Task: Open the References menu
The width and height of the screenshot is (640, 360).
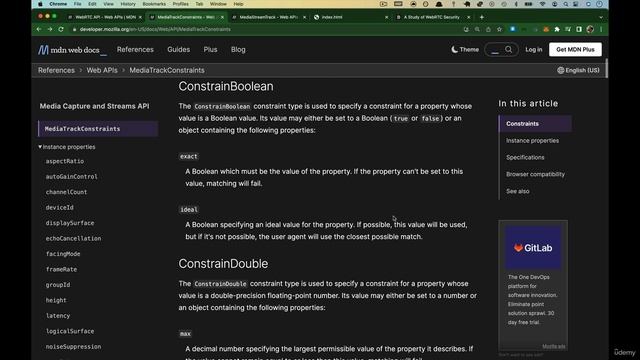Action: click(x=135, y=49)
